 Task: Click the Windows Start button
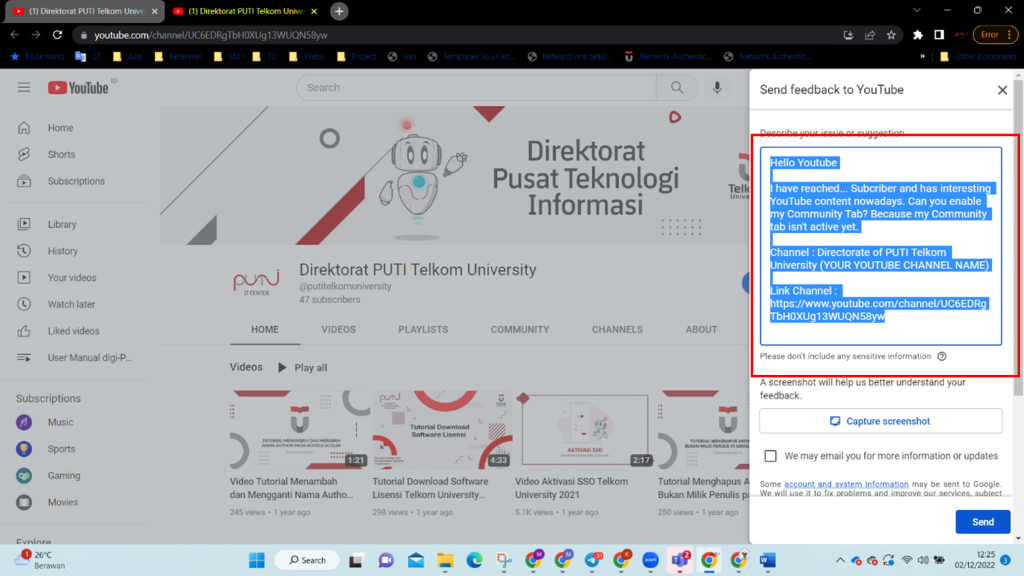pos(257,560)
